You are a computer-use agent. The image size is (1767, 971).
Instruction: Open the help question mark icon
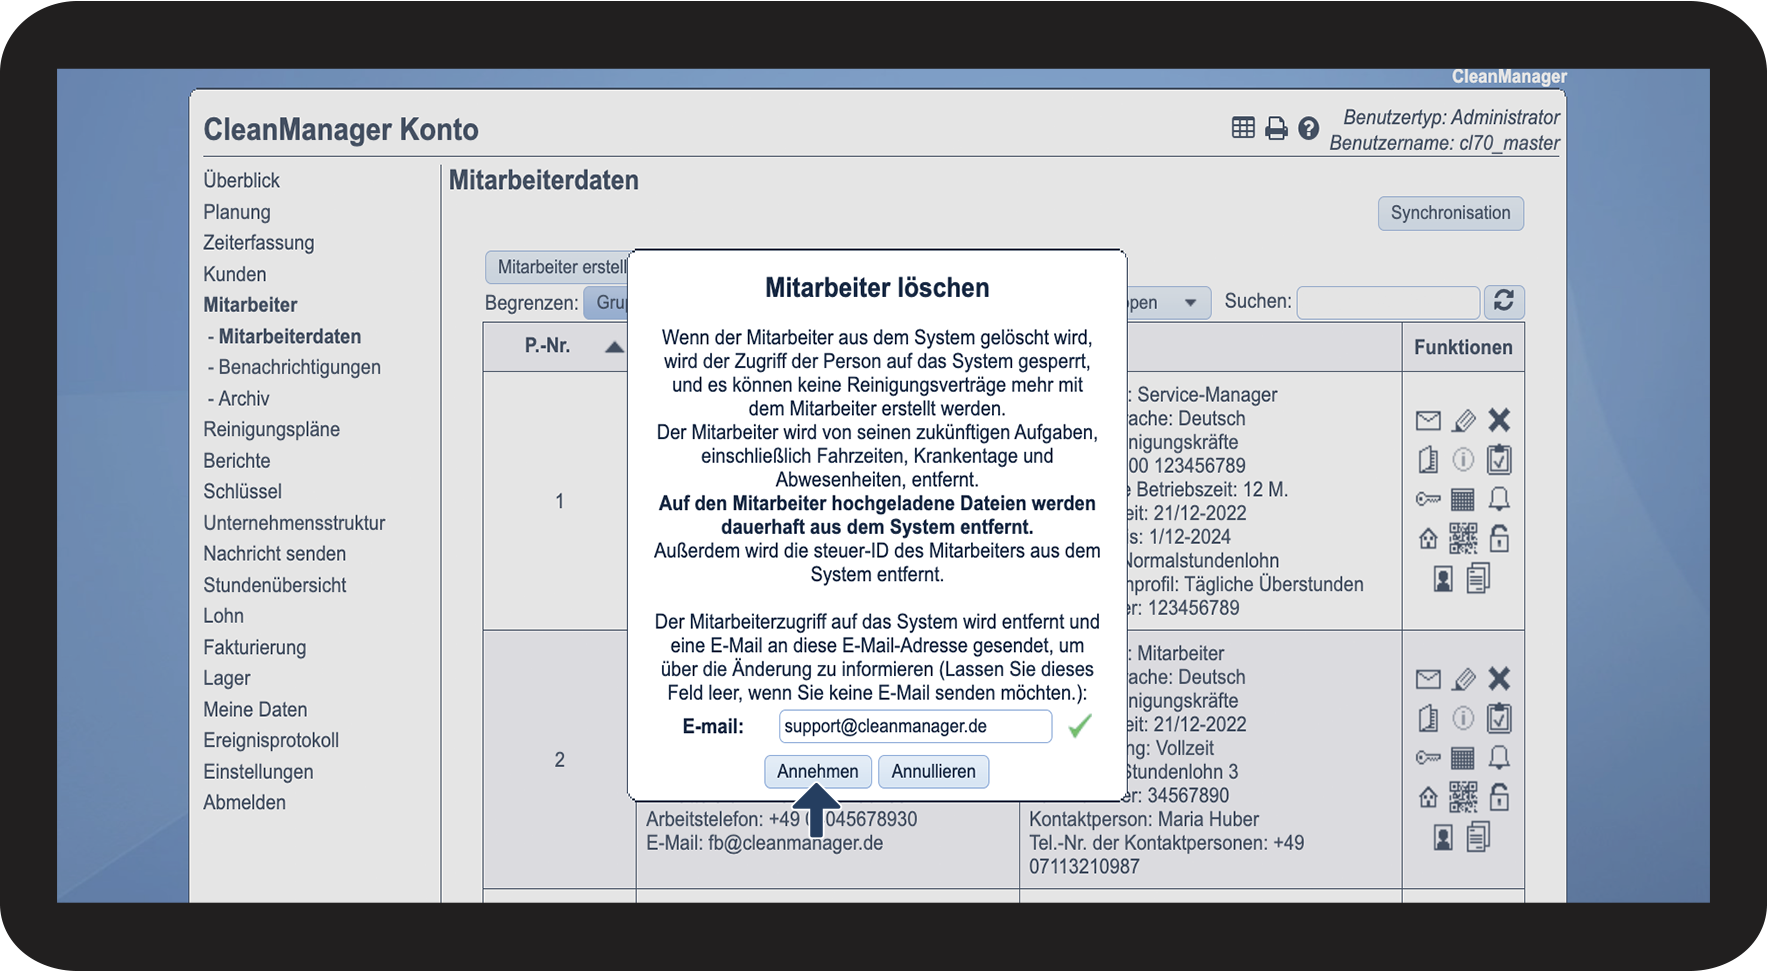coord(1308,129)
